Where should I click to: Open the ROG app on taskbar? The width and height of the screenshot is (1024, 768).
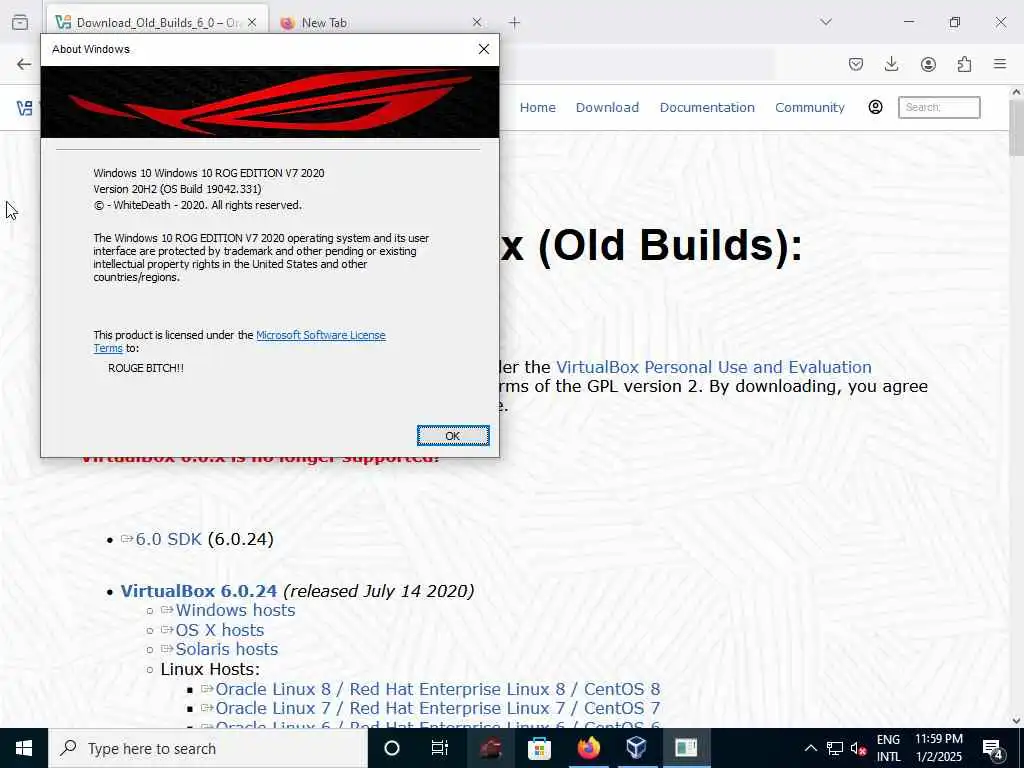490,748
